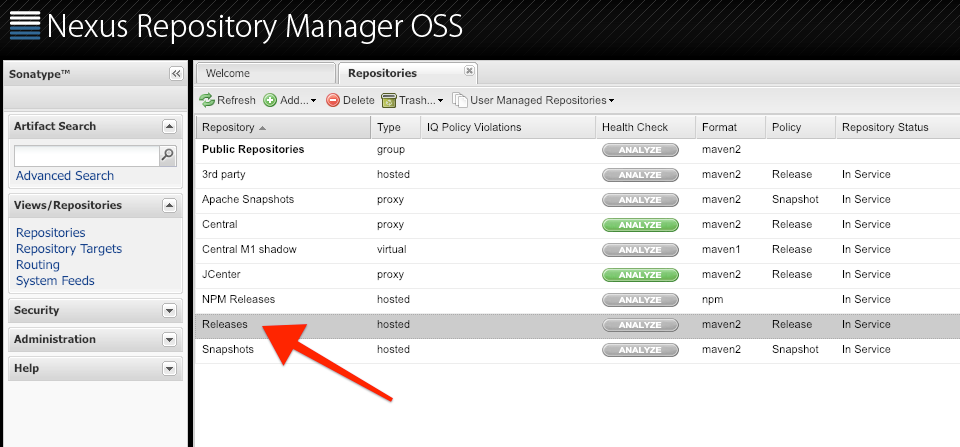
Task: Click the artifact search magnifier icon
Action: tap(167, 156)
